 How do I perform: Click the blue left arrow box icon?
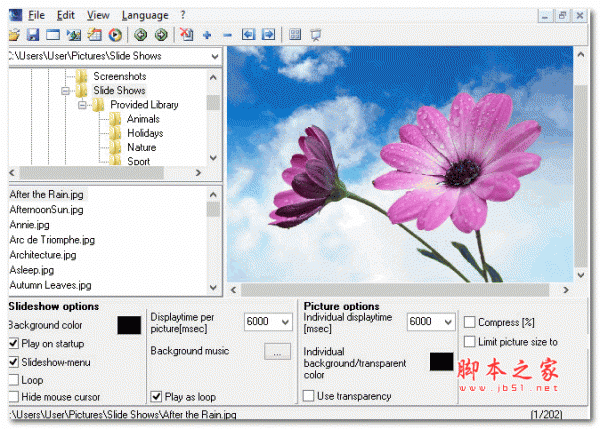tap(248, 35)
